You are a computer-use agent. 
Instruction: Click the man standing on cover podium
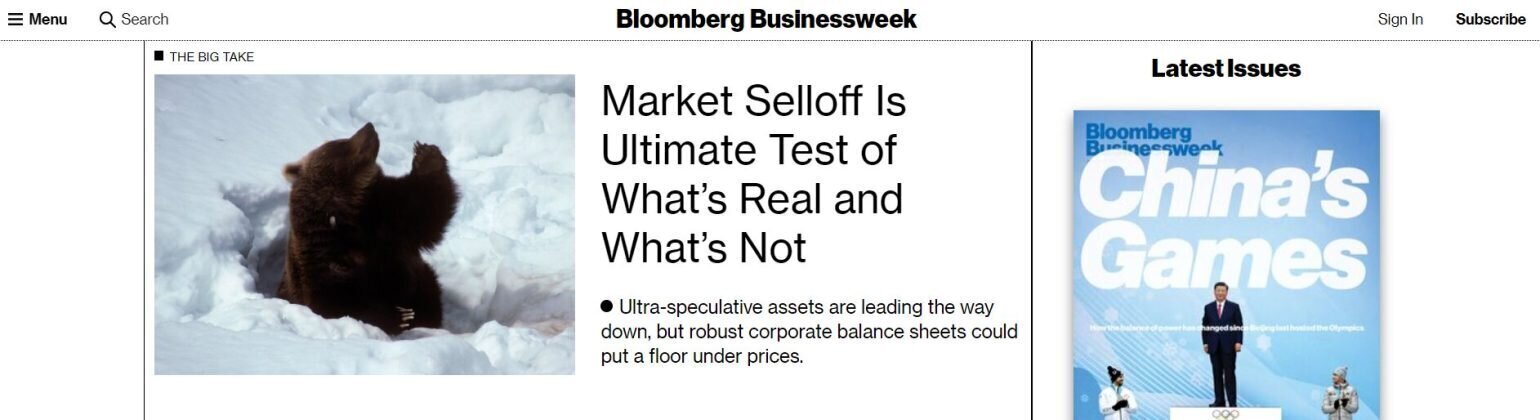tap(1221, 345)
